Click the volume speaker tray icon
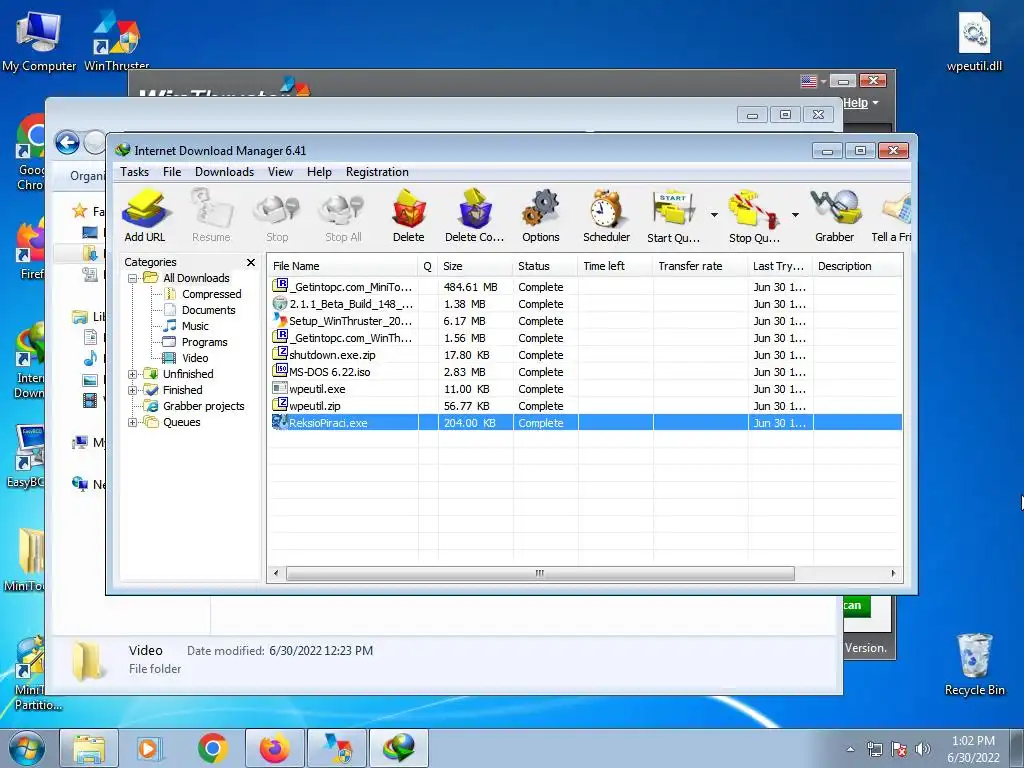This screenshot has height=768, width=1024. point(923,749)
